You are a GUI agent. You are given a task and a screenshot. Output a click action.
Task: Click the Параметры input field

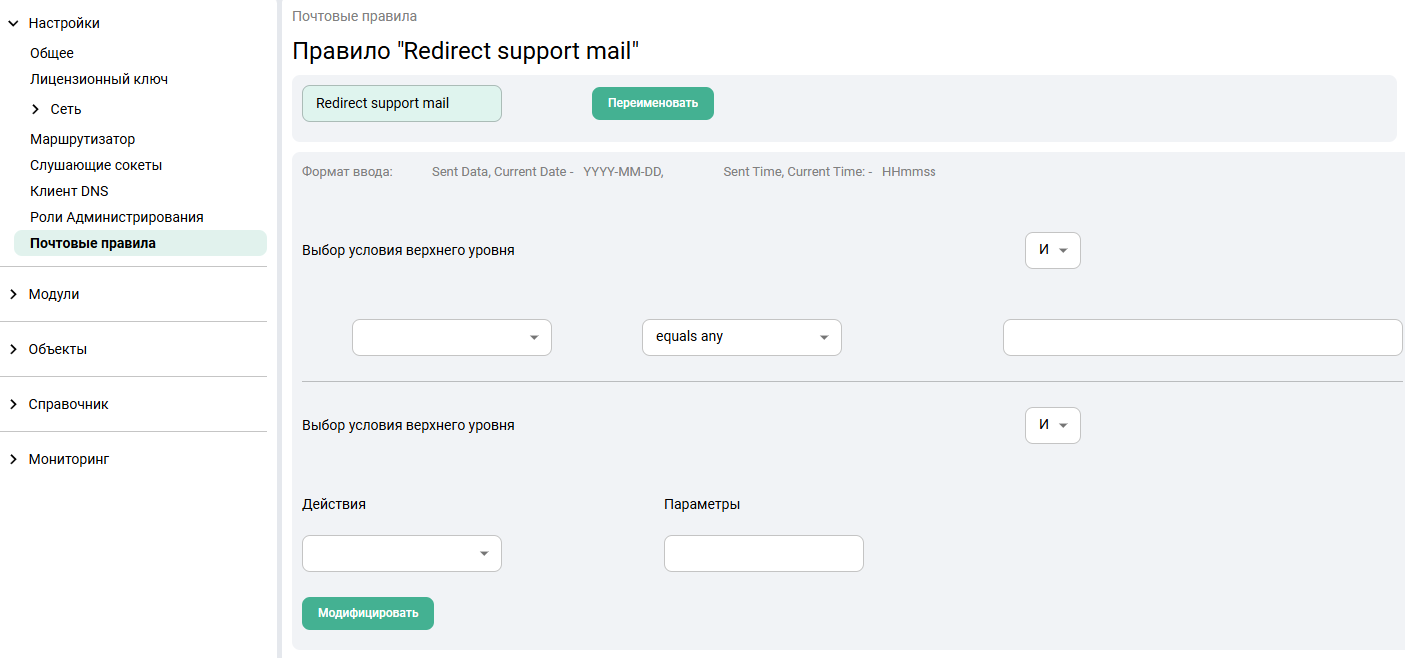(x=763, y=553)
